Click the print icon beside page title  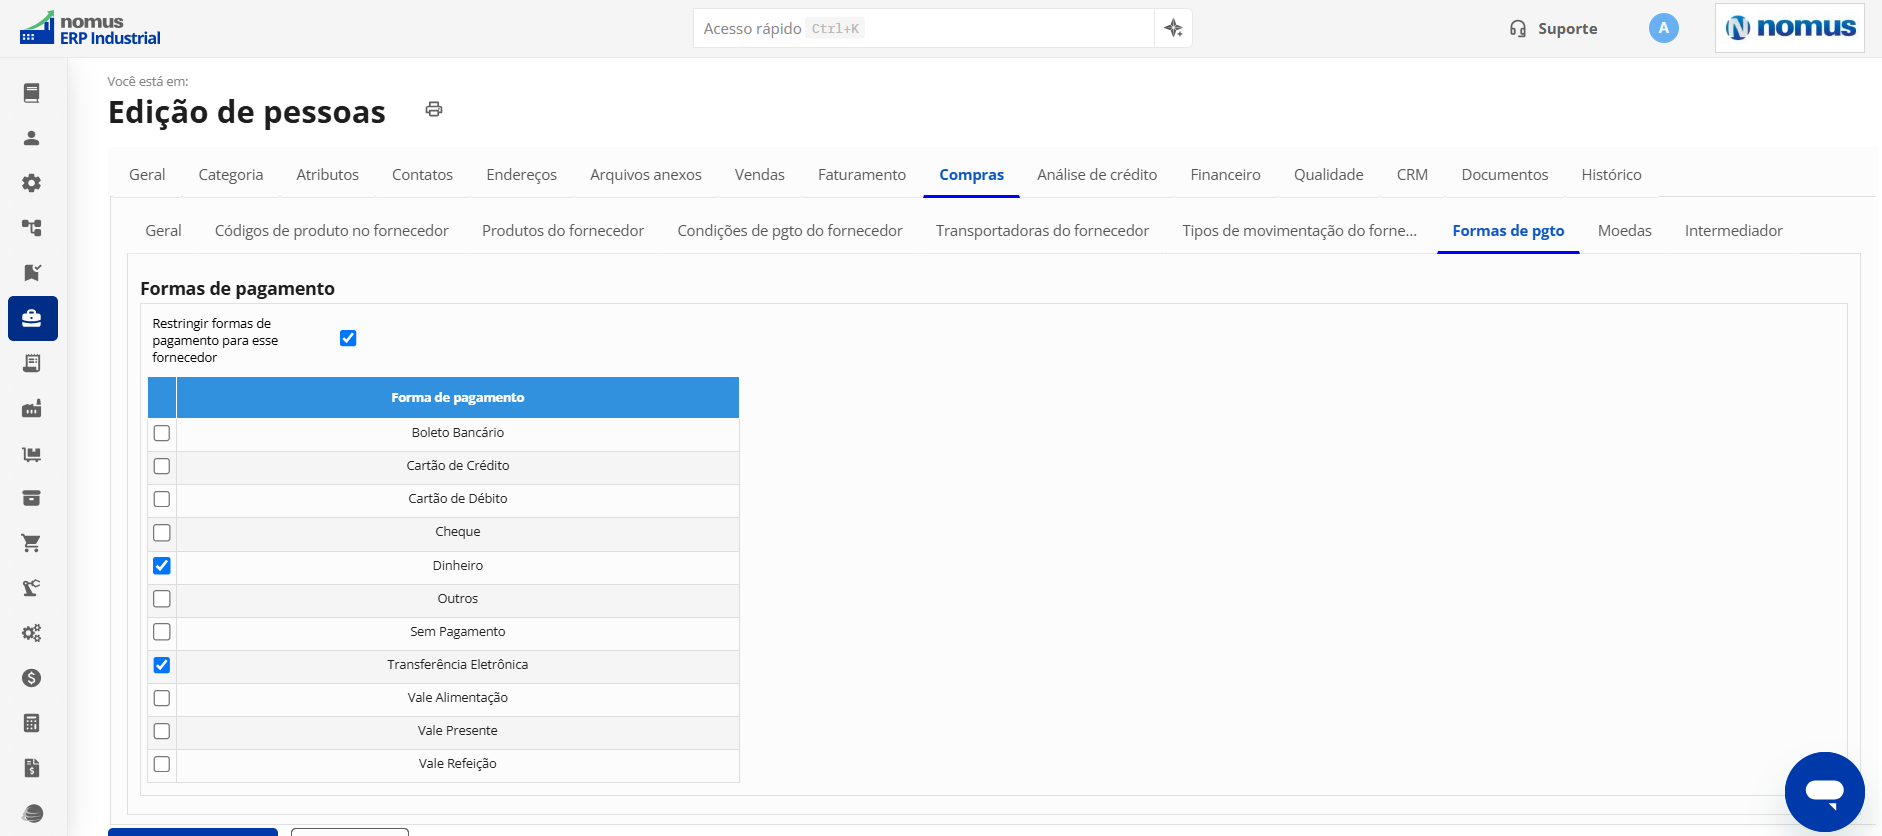click(x=434, y=109)
